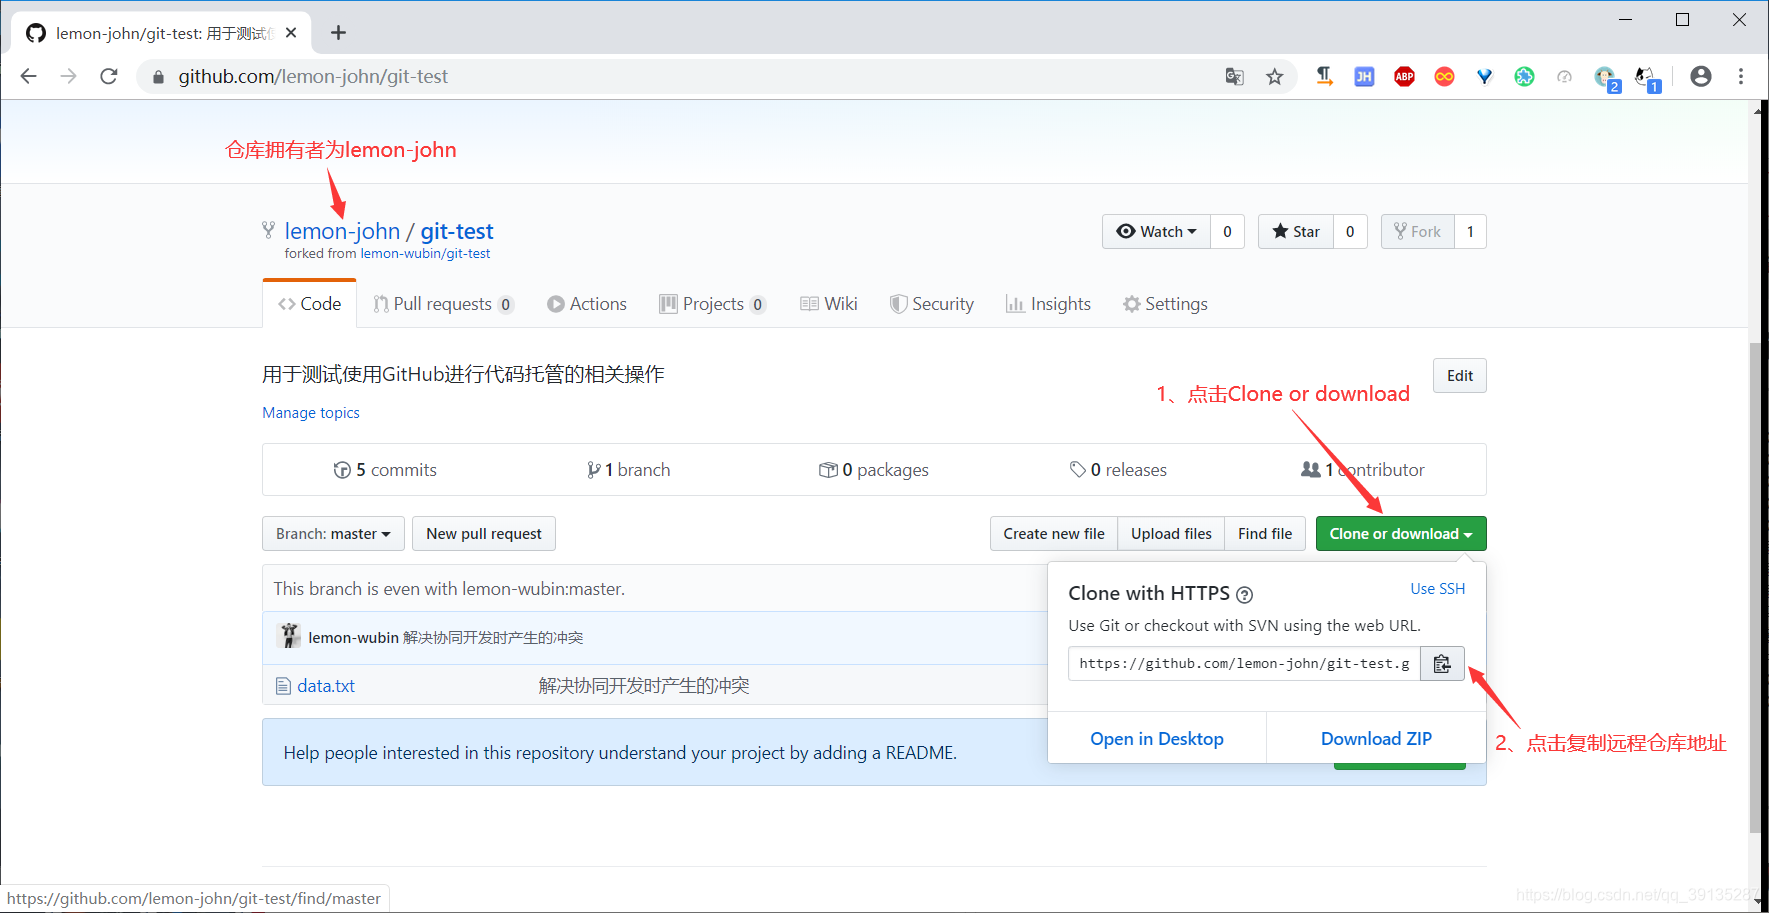Close the lemon-john/git-test browser tab

click(x=291, y=33)
